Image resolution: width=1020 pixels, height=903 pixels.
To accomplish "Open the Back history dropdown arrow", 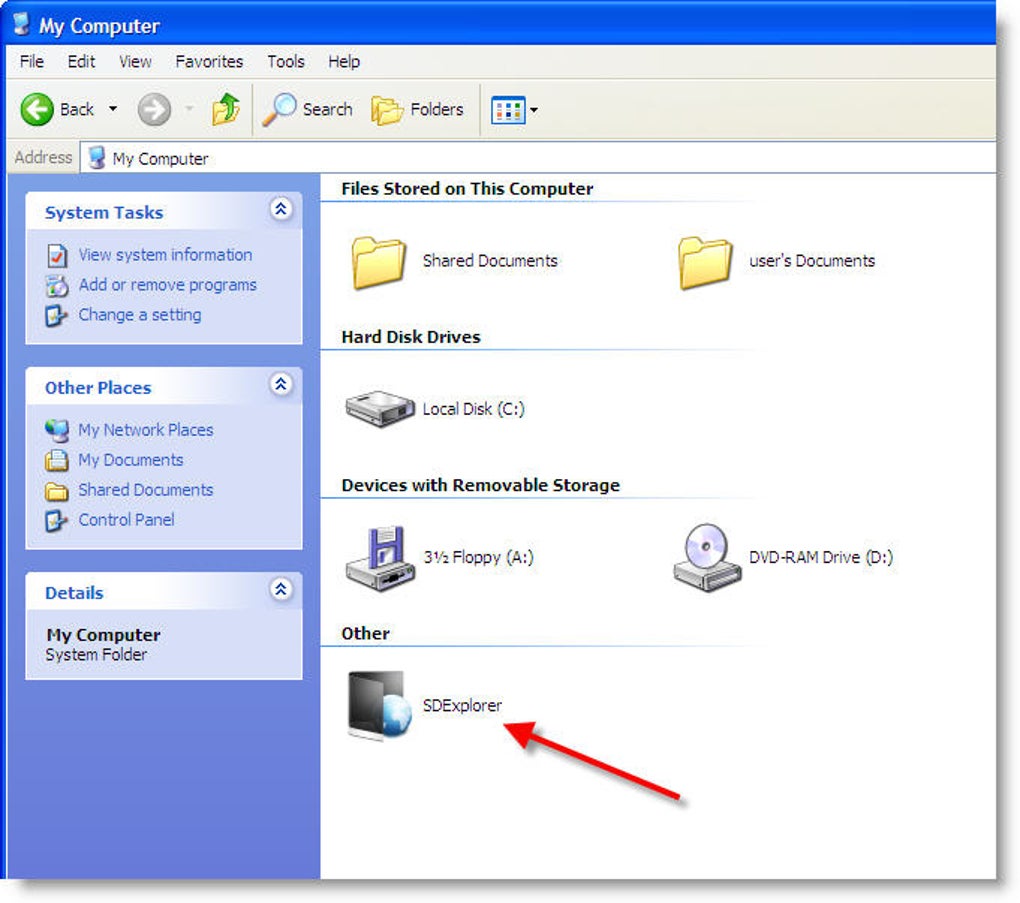I will click(x=113, y=109).
